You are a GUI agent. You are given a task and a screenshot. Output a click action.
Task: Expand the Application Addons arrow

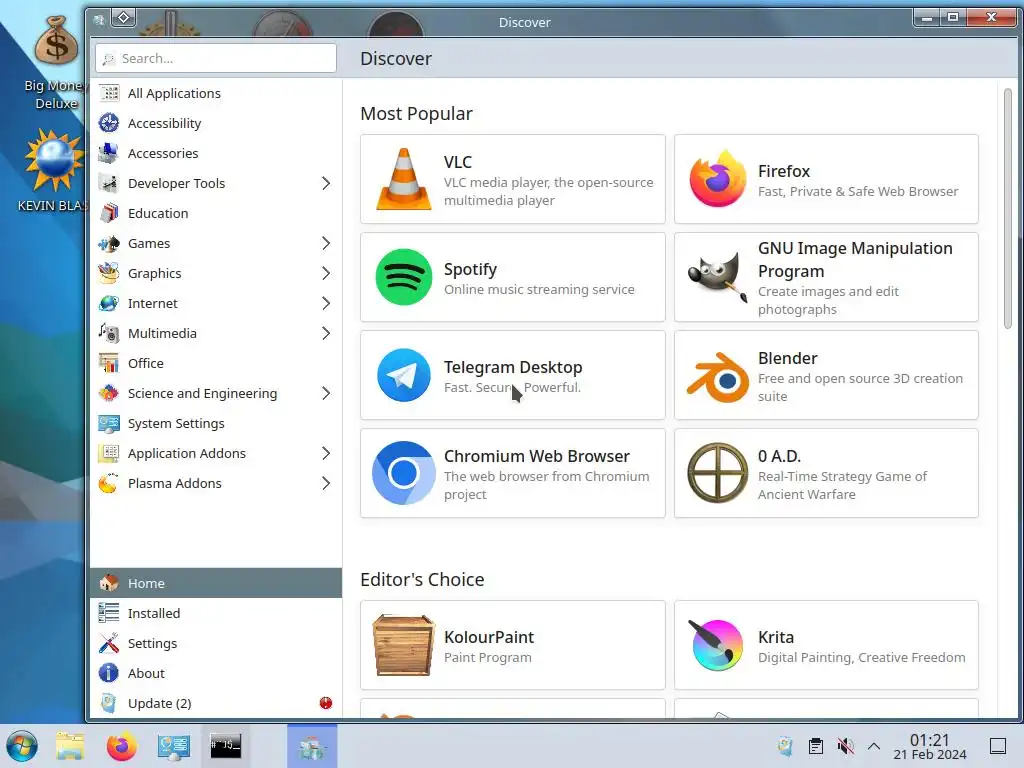click(326, 453)
